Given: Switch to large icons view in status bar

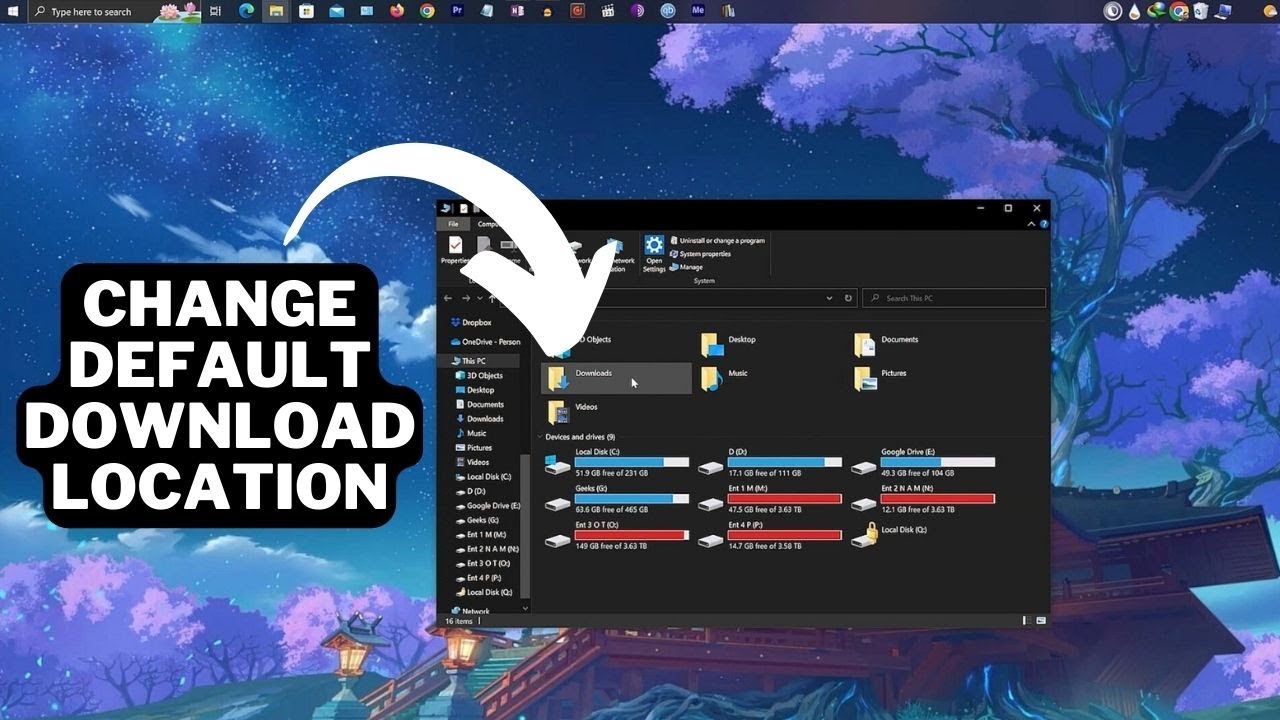Looking at the screenshot, I should [x=1041, y=621].
